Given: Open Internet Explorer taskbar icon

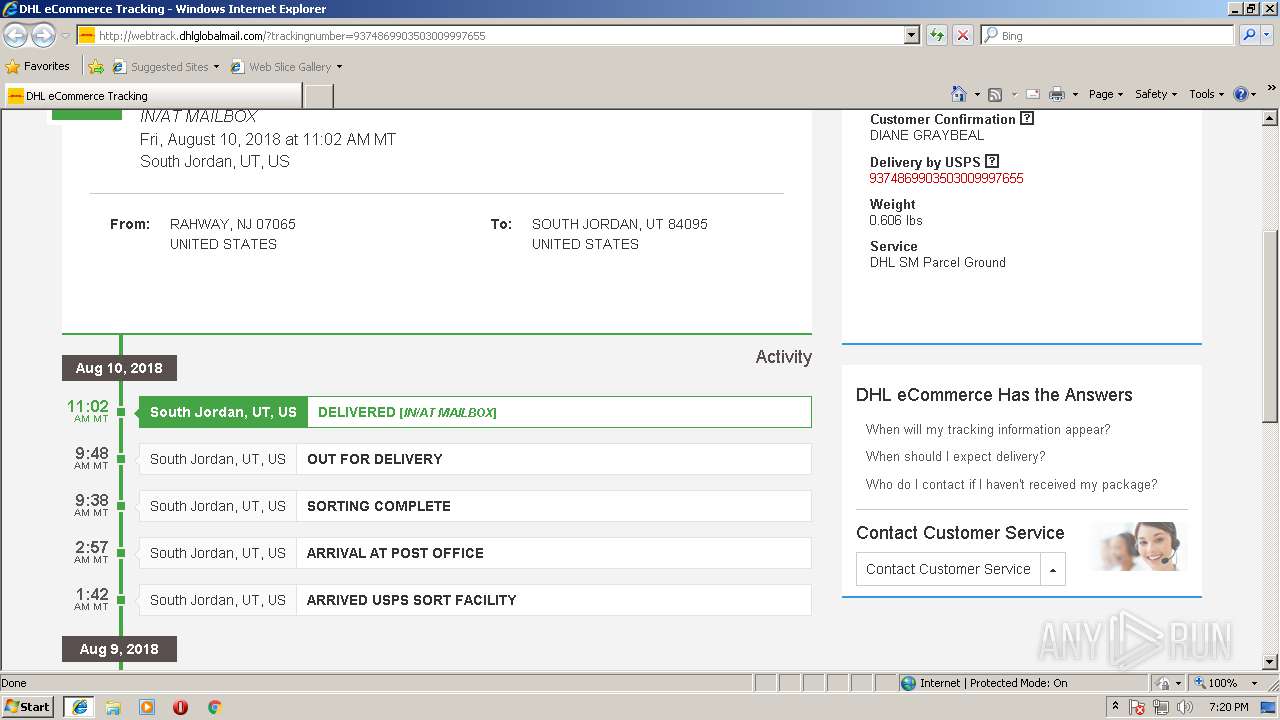Looking at the screenshot, I should pyautogui.click(x=79, y=707).
